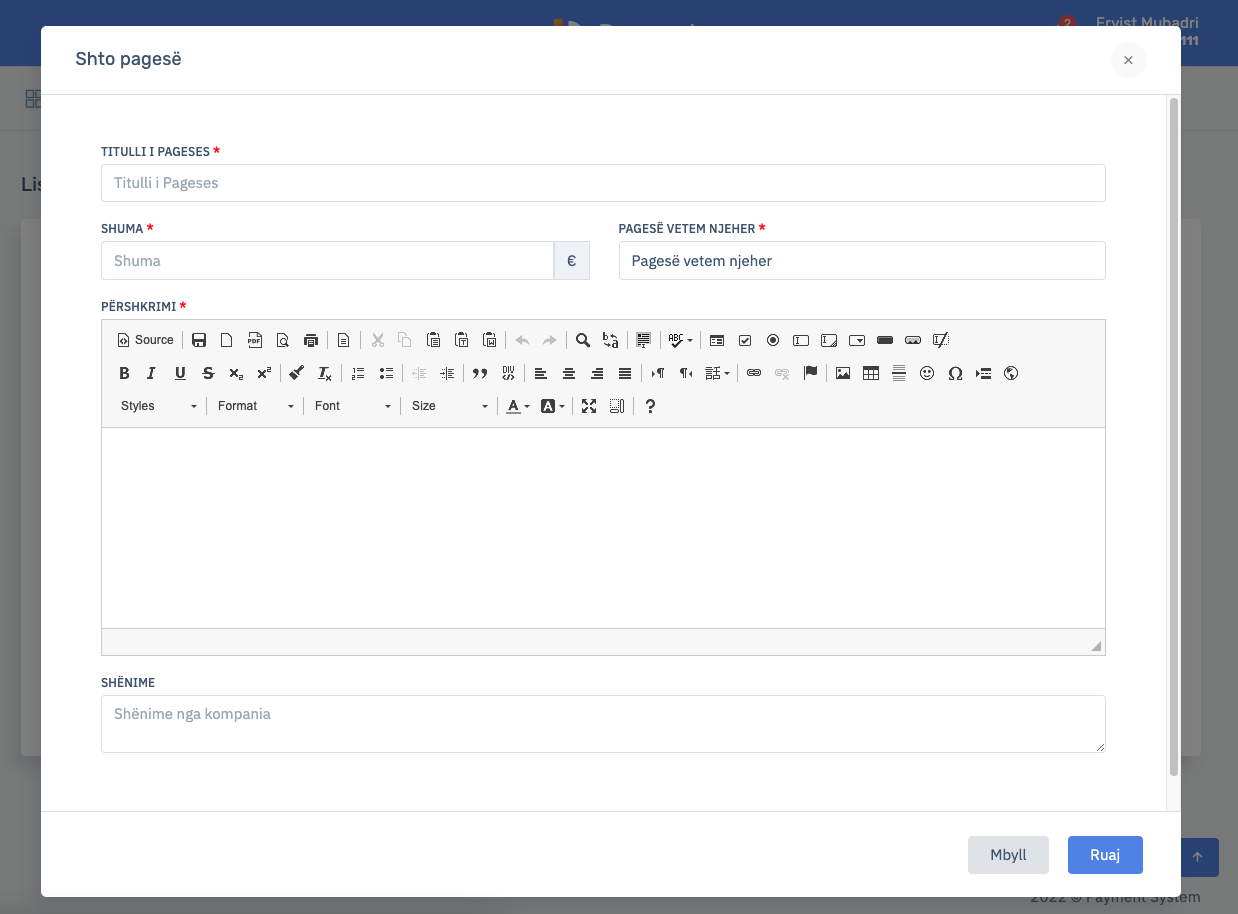
Task: Click the Copy Formatting brush icon
Action: click(x=297, y=373)
